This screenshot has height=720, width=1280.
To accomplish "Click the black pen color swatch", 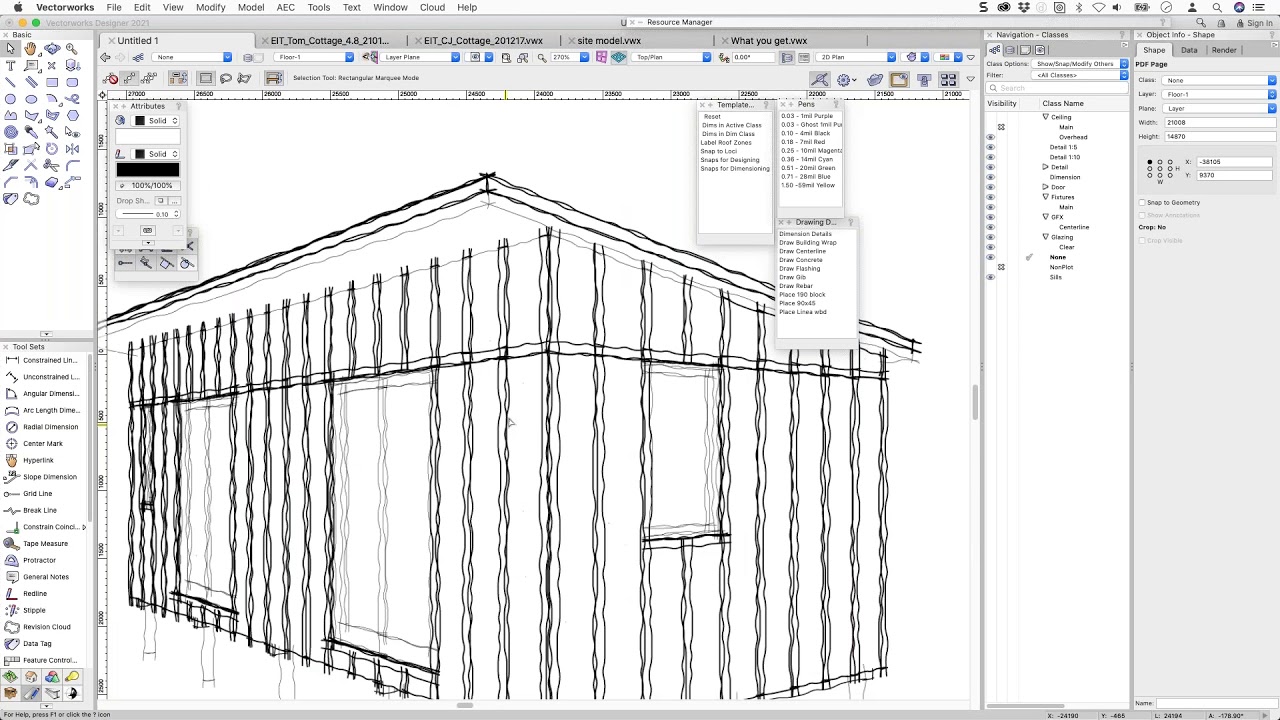I will click(148, 169).
